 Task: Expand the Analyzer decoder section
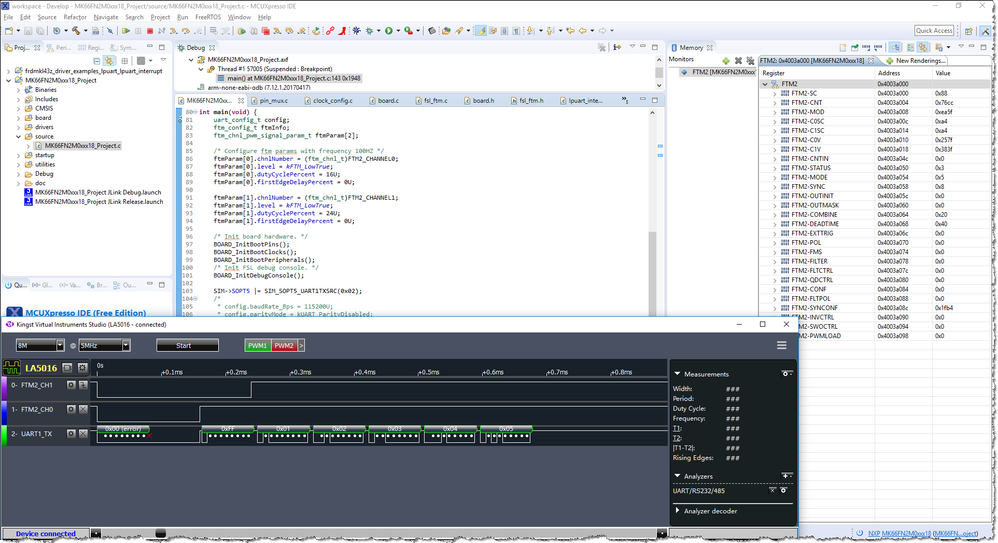[x=678, y=511]
